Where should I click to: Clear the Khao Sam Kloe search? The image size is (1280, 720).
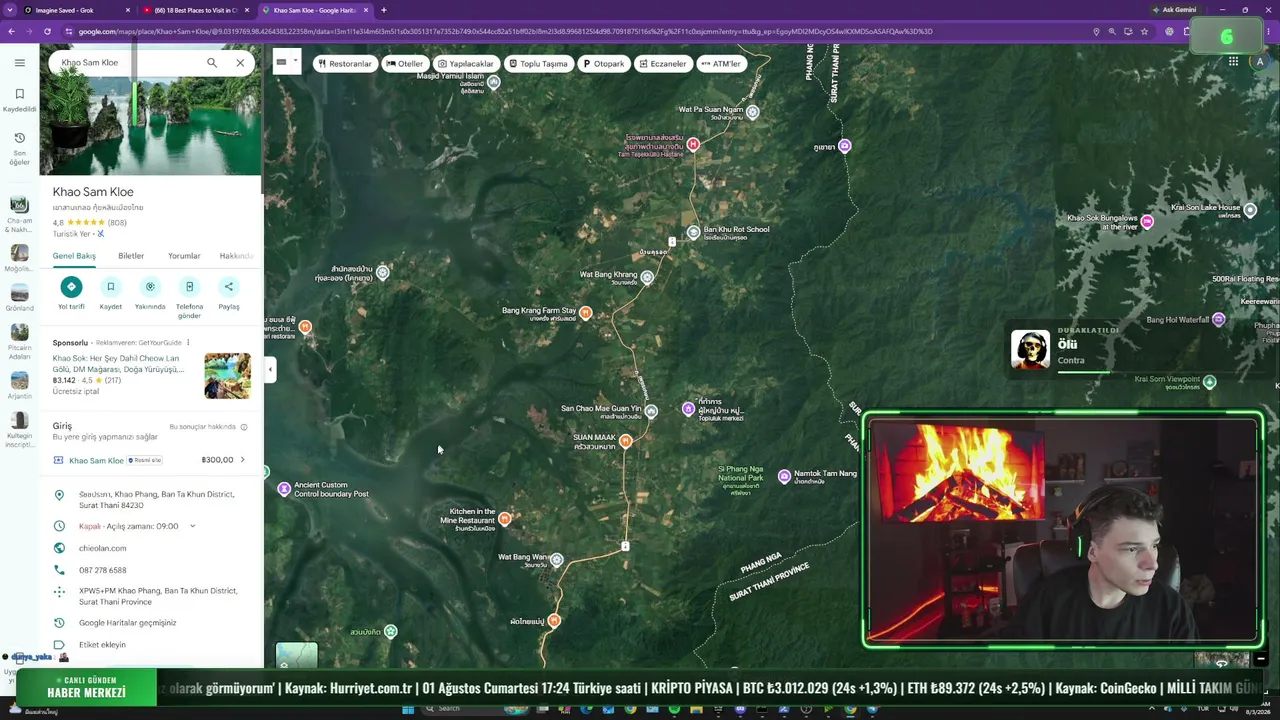click(240, 63)
